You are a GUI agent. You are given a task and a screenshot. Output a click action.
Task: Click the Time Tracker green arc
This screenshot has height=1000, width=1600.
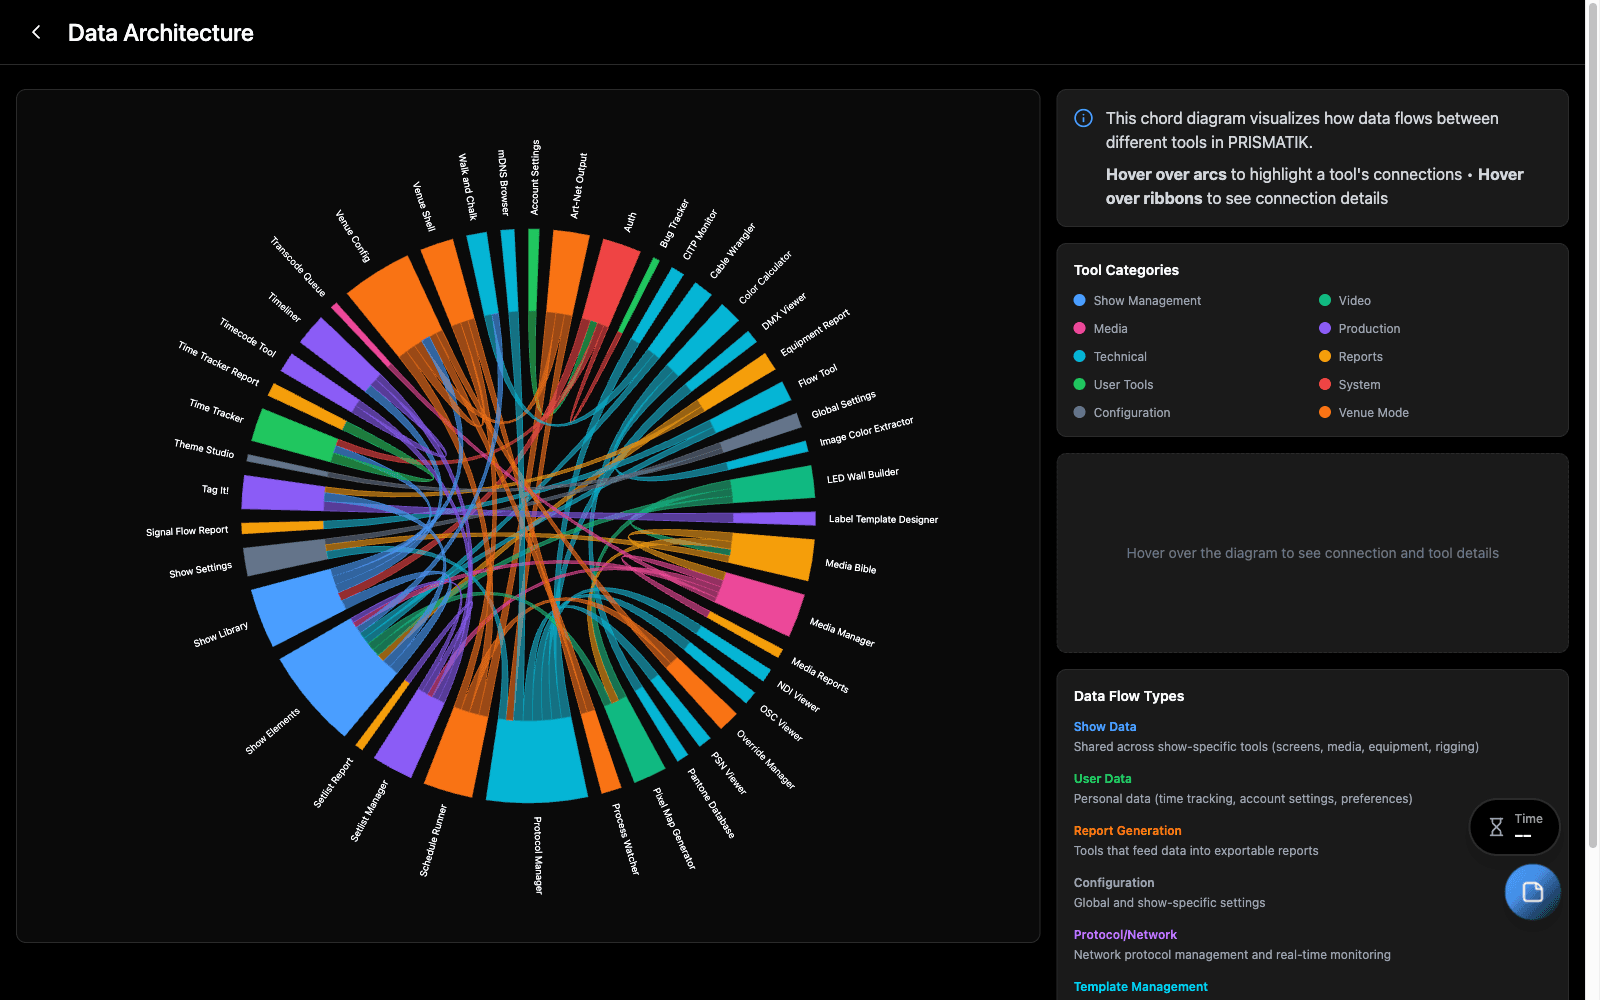point(294,434)
